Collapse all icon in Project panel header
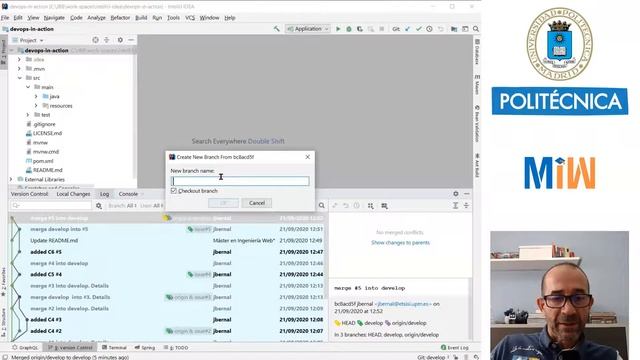Image resolution: width=640 pixels, height=360 pixels. (x=107, y=40)
